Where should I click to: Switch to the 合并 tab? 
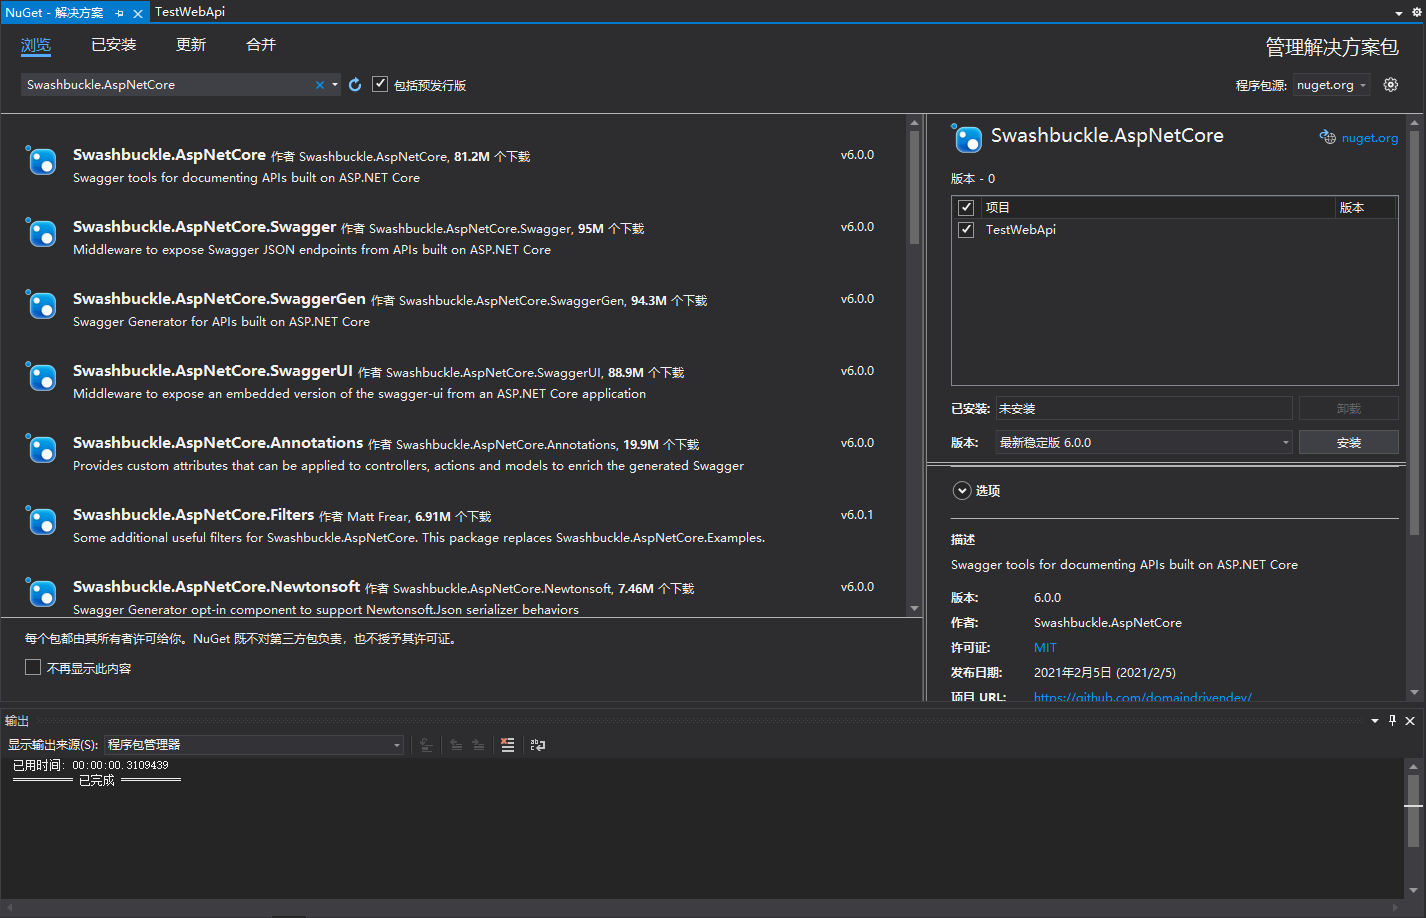[x=261, y=45]
